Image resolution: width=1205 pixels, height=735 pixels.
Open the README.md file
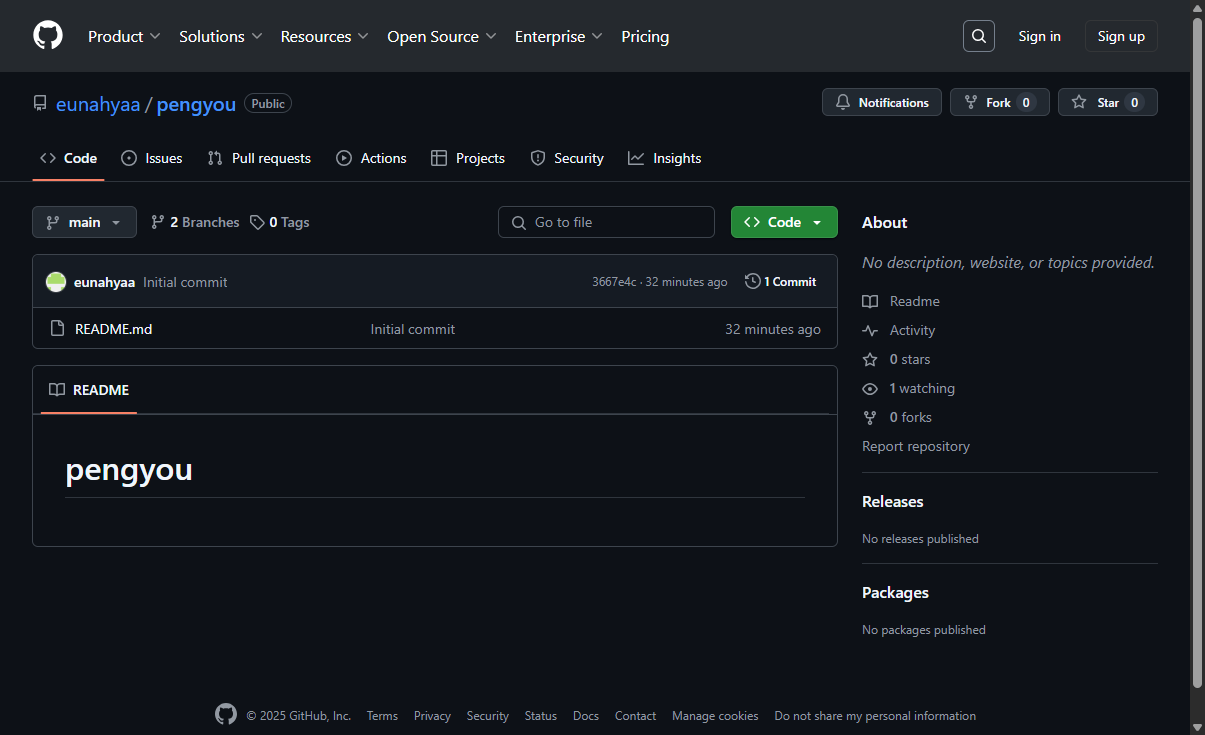click(114, 329)
